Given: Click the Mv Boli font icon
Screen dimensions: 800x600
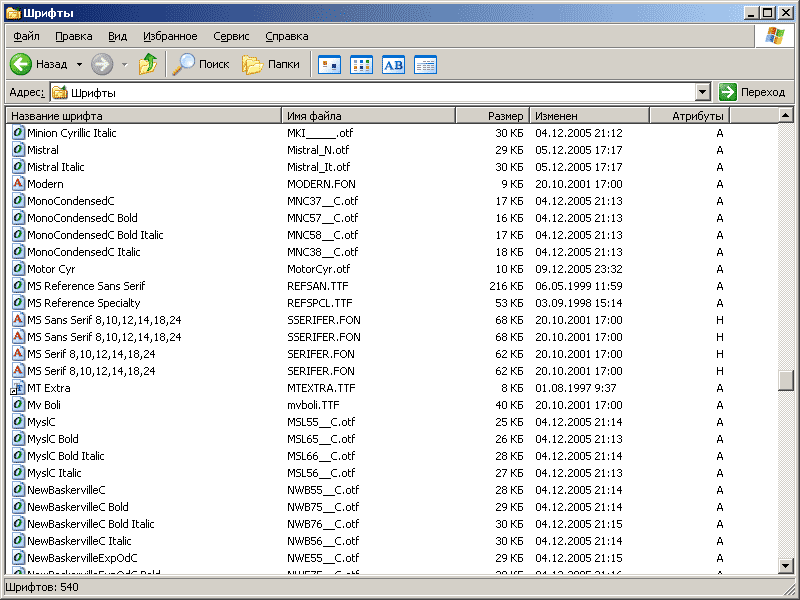Looking at the screenshot, I should click(x=18, y=405).
